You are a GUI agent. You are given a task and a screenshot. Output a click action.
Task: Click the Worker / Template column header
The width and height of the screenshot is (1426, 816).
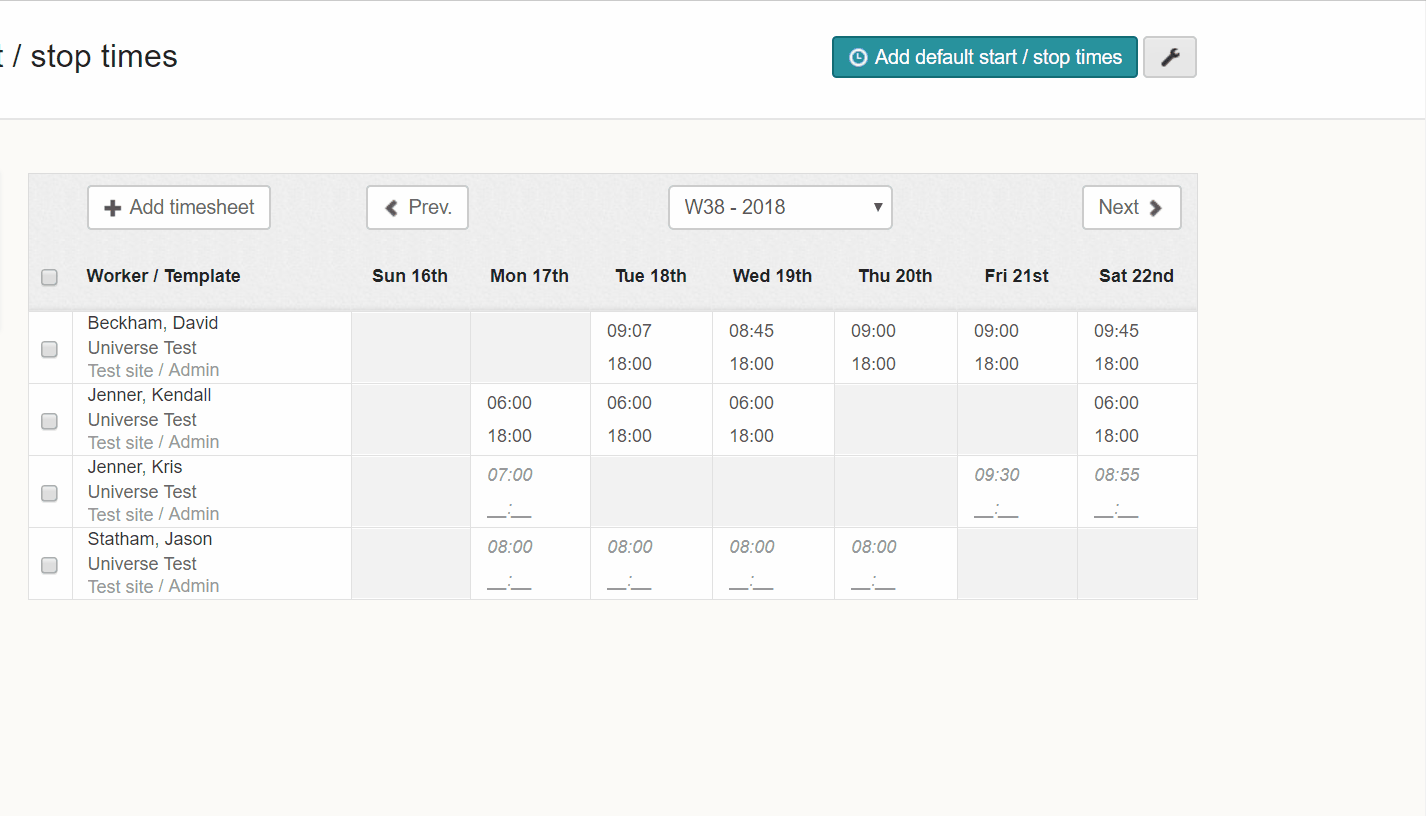click(x=163, y=276)
